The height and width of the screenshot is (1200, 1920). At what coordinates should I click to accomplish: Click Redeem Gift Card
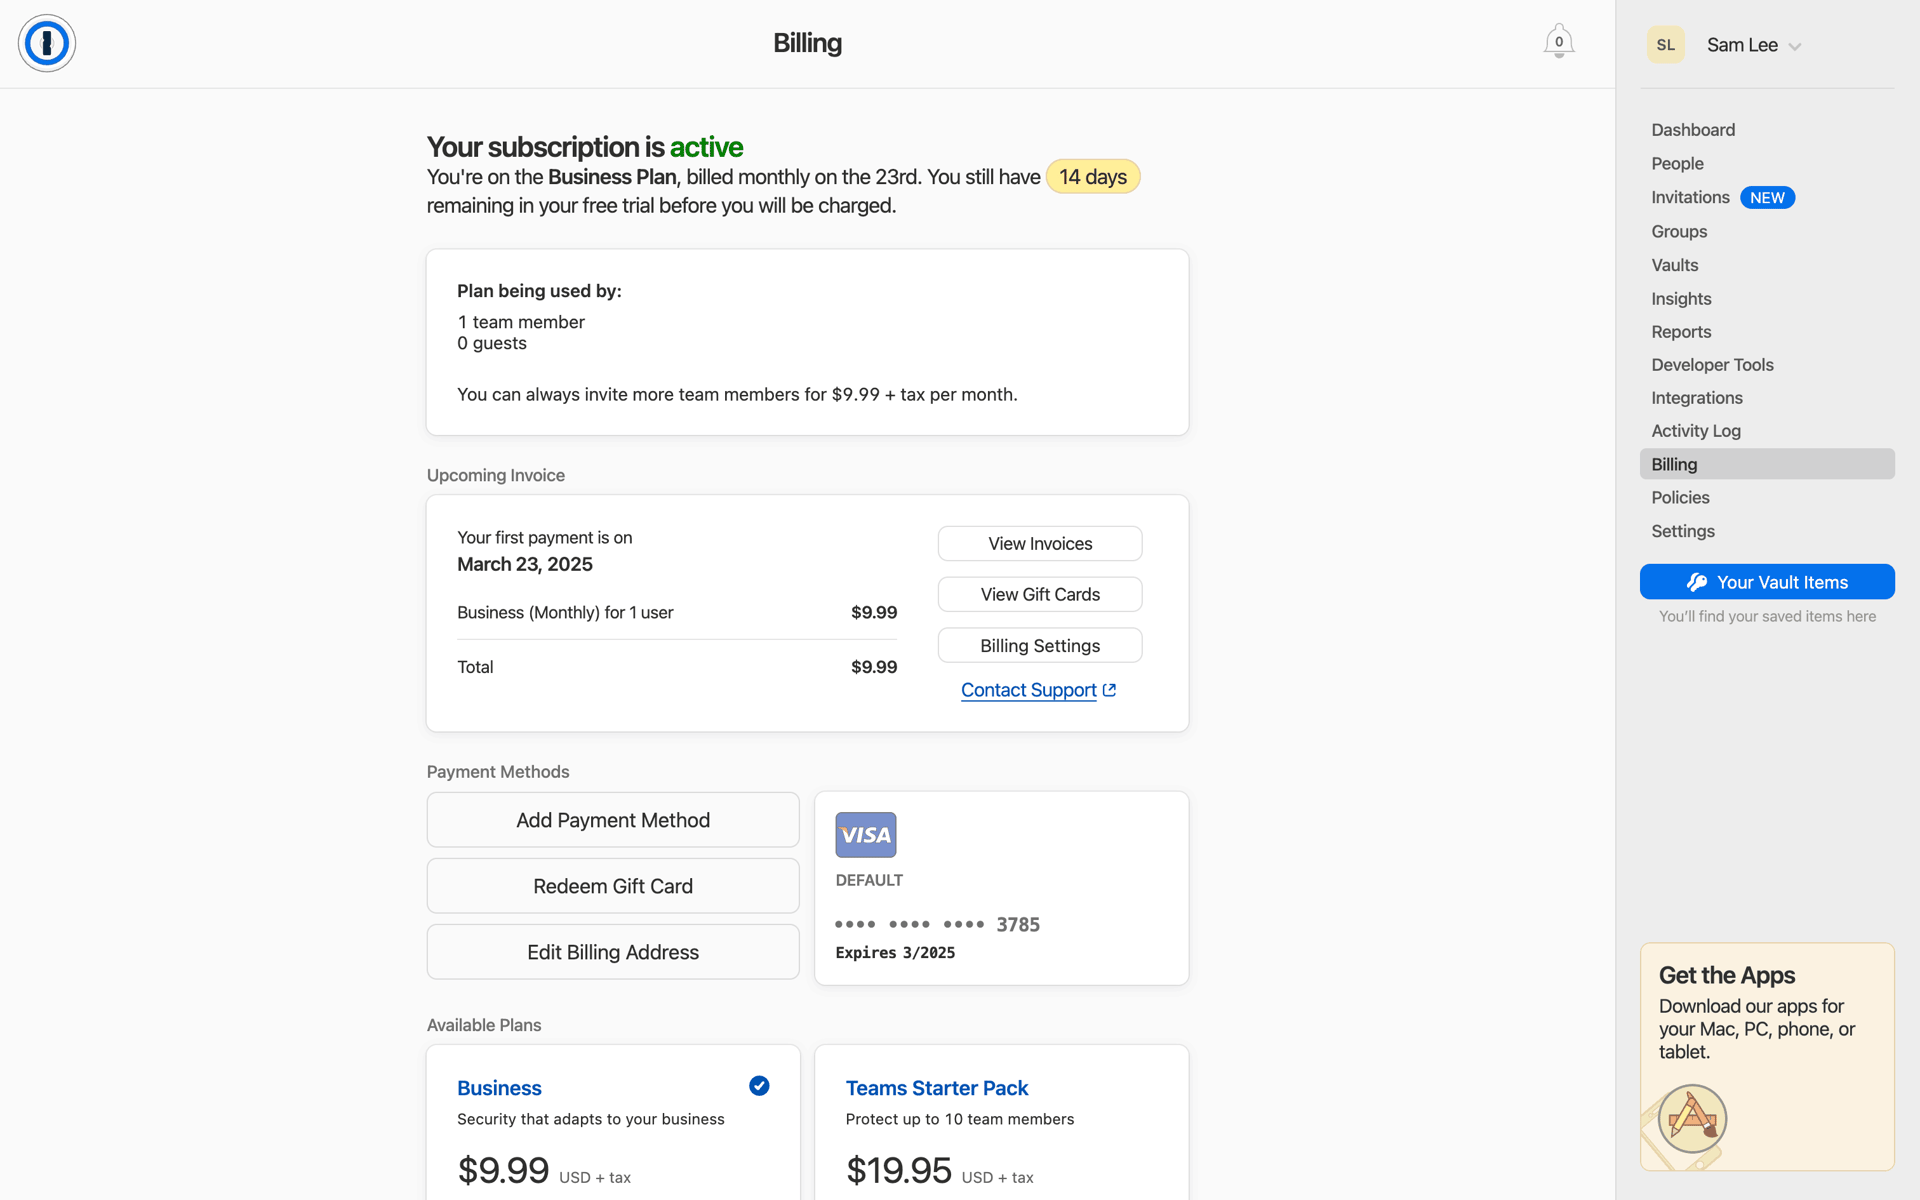tap(613, 886)
